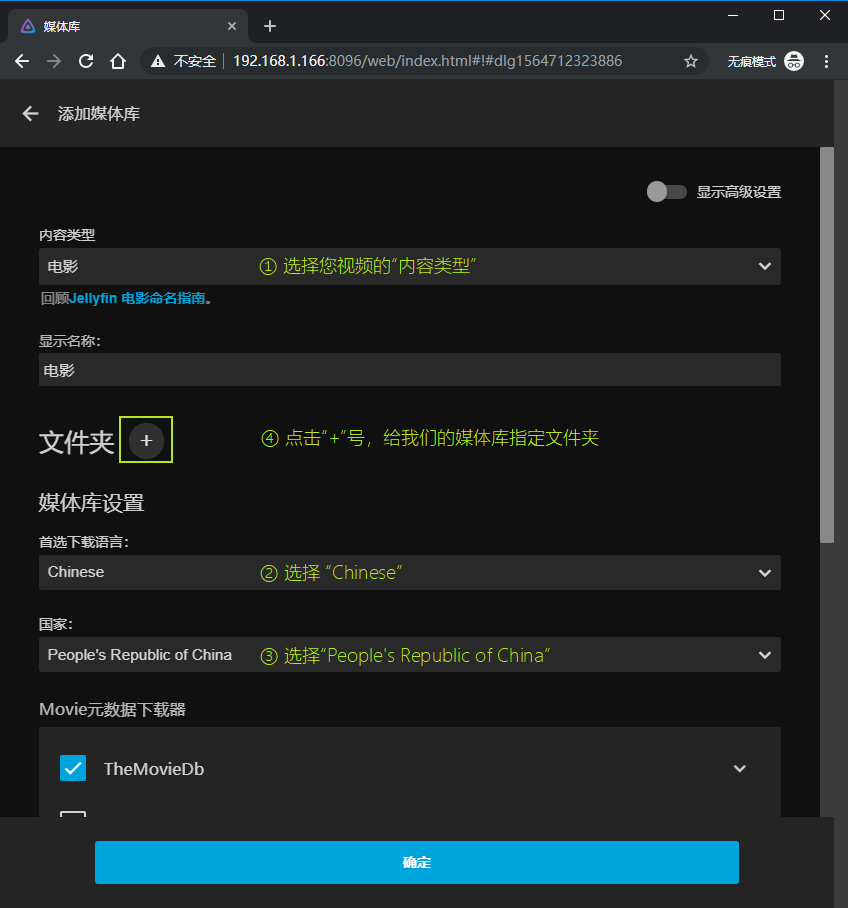The width and height of the screenshot is (848, 908).
Task: Open the content type dropdown
Action: (x=409, y=266)
